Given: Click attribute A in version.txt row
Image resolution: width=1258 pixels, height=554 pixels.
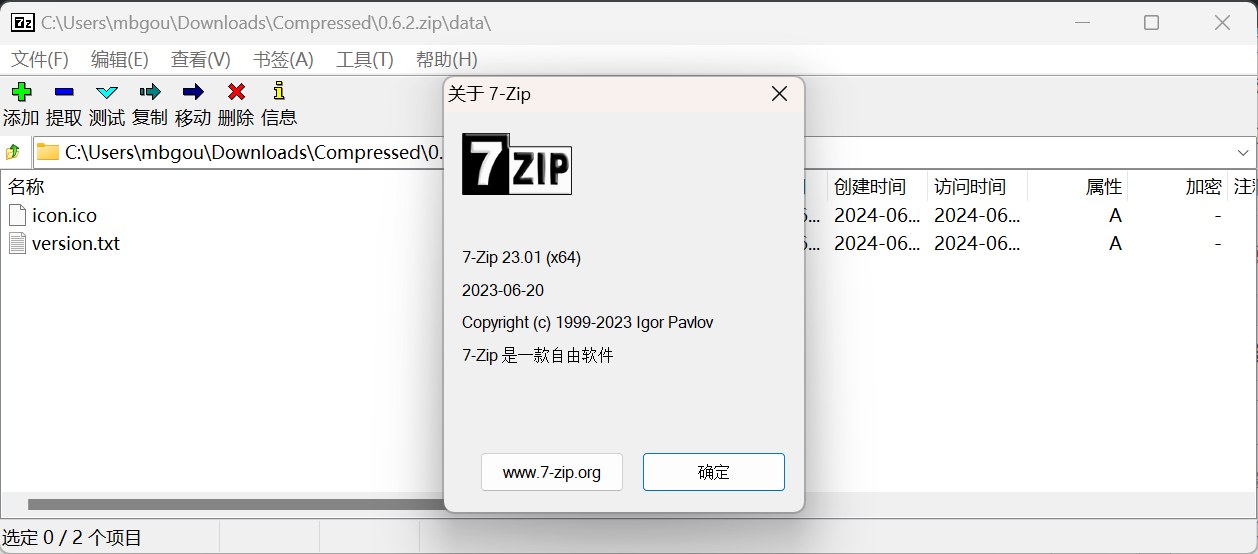Looking at the screenshot, I should tap(1115, 243).
